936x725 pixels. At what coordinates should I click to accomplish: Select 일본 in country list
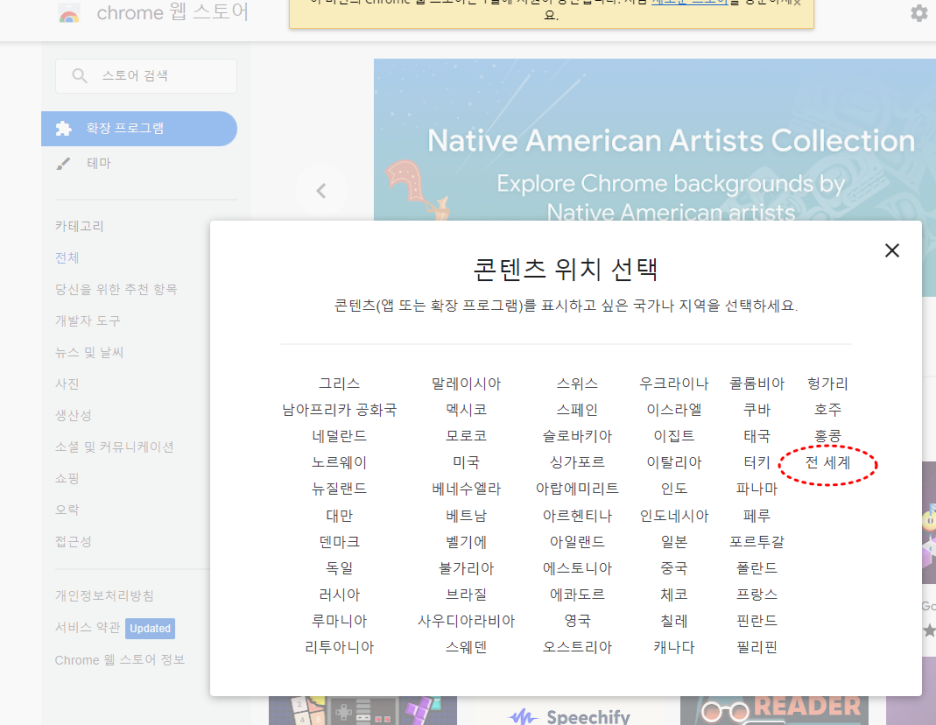tap(674, 542)
